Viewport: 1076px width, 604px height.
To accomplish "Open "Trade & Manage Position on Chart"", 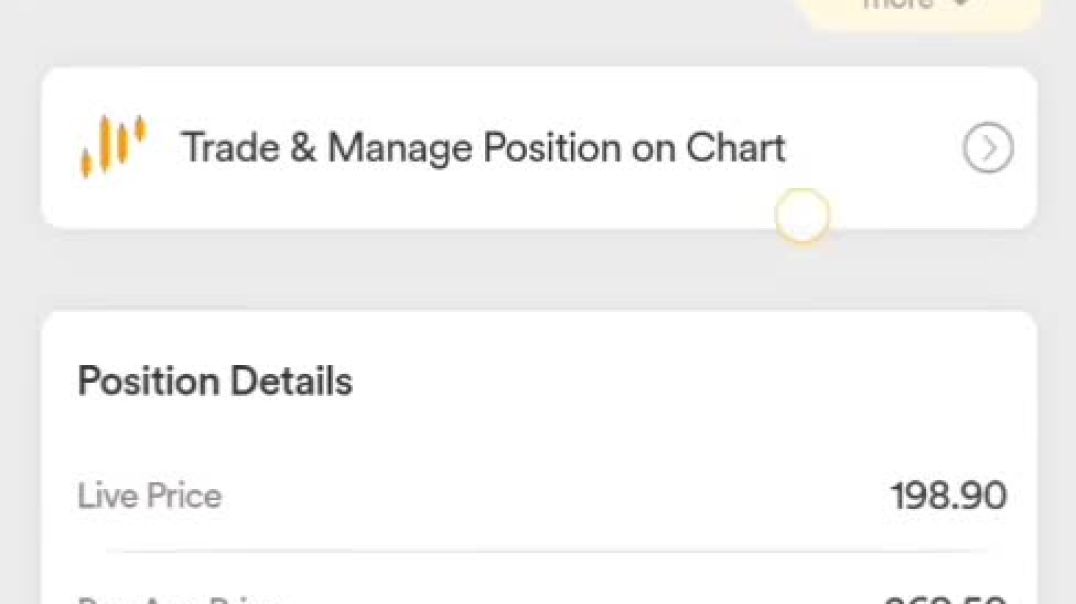I will 482,148.
